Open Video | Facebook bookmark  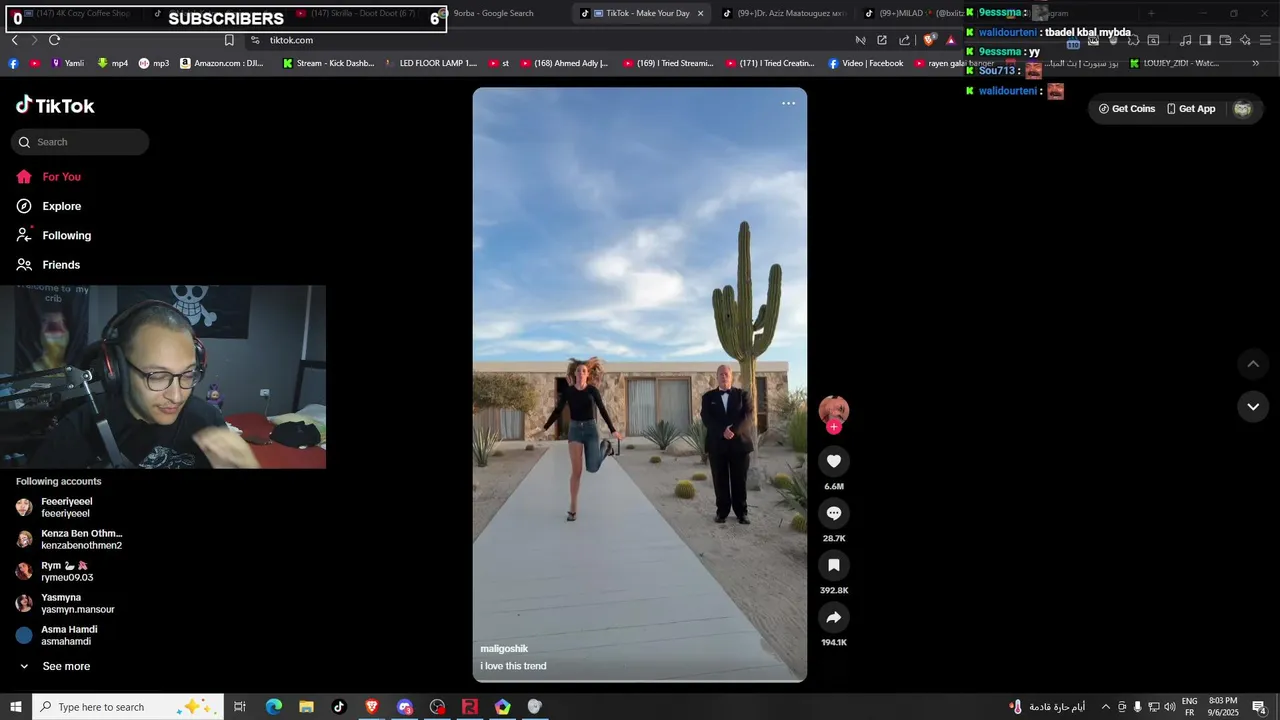click(x=865, y=63)
